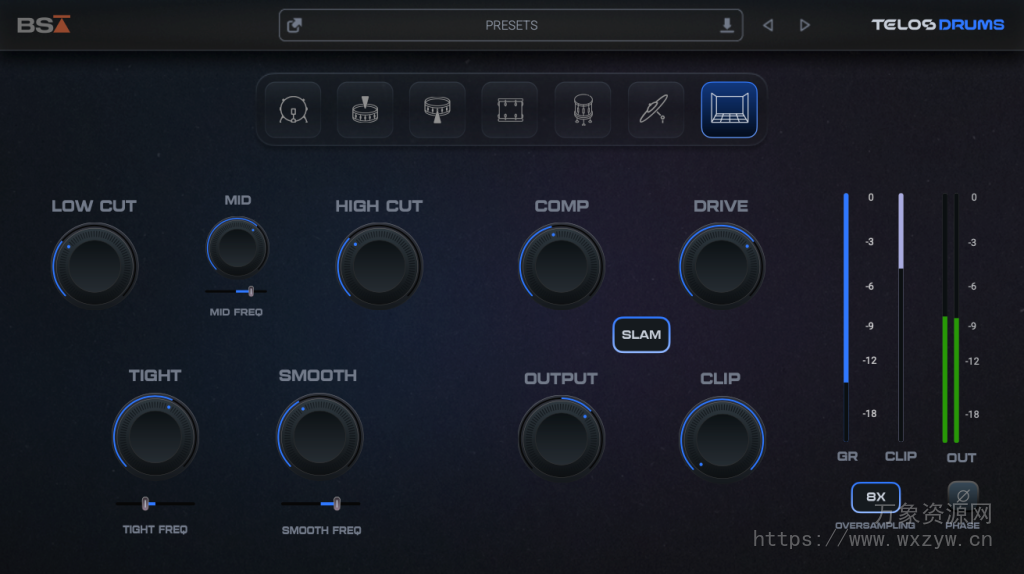Click the SMOOTH knob
The width and height of the screenshot is (1024, 574).
coord(320,436)
